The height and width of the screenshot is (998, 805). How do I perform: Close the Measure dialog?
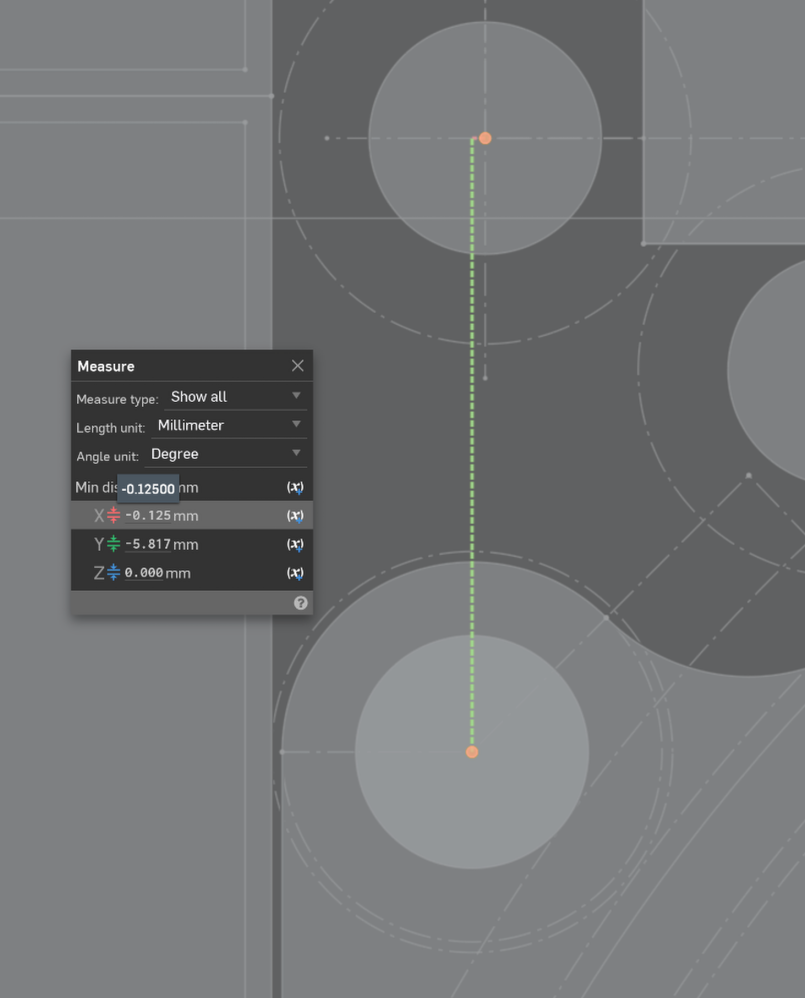pyautogui.click(x=297, y=366)
